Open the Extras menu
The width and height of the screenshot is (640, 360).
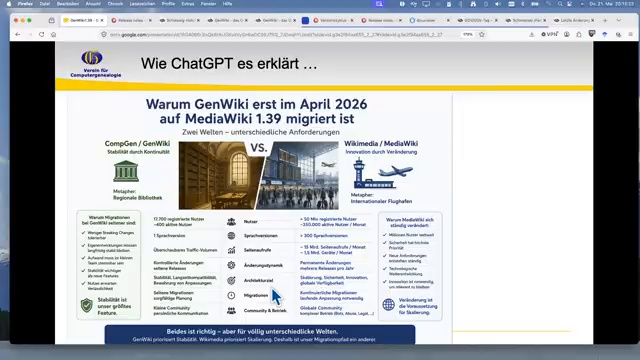click(x=188, y=4)
